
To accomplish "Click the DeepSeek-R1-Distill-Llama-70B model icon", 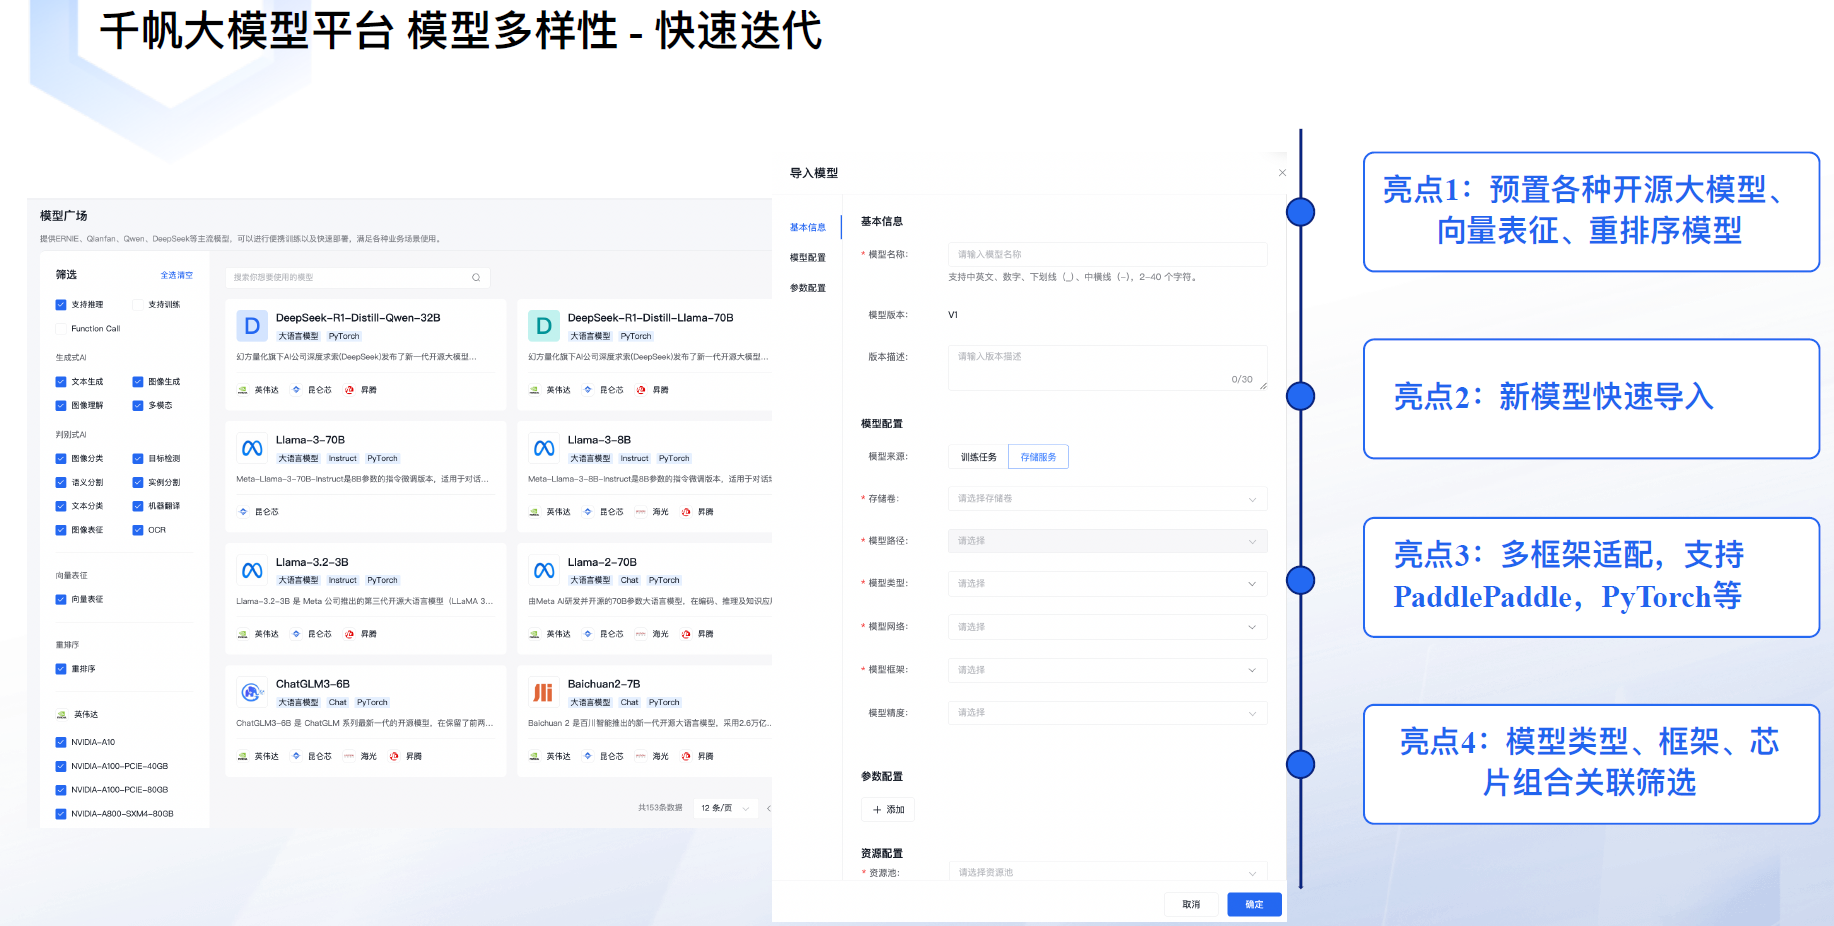I will pyautogui.click(x=543, y=326).
